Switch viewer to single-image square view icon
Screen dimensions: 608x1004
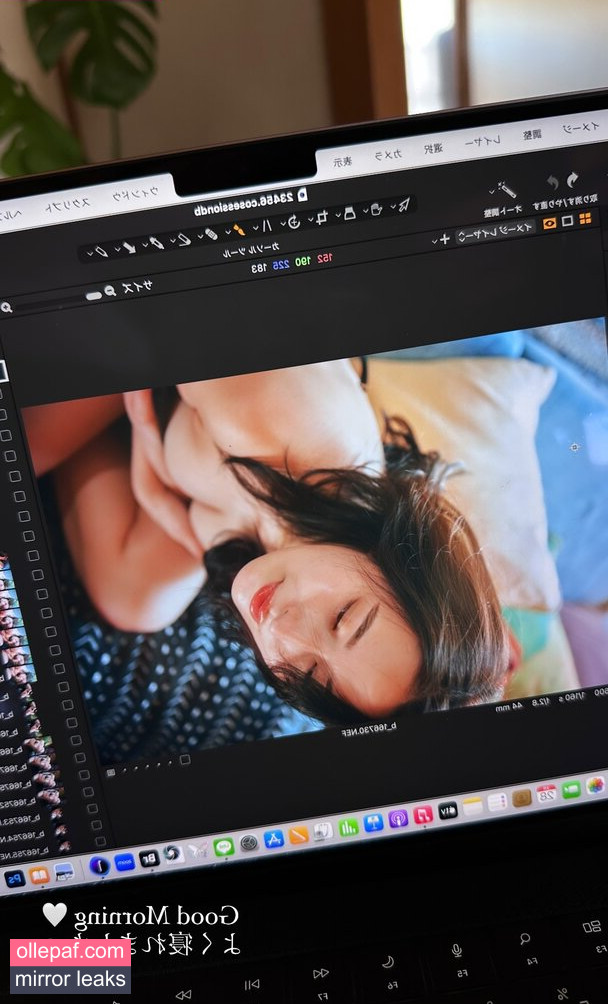click(568, 221)
